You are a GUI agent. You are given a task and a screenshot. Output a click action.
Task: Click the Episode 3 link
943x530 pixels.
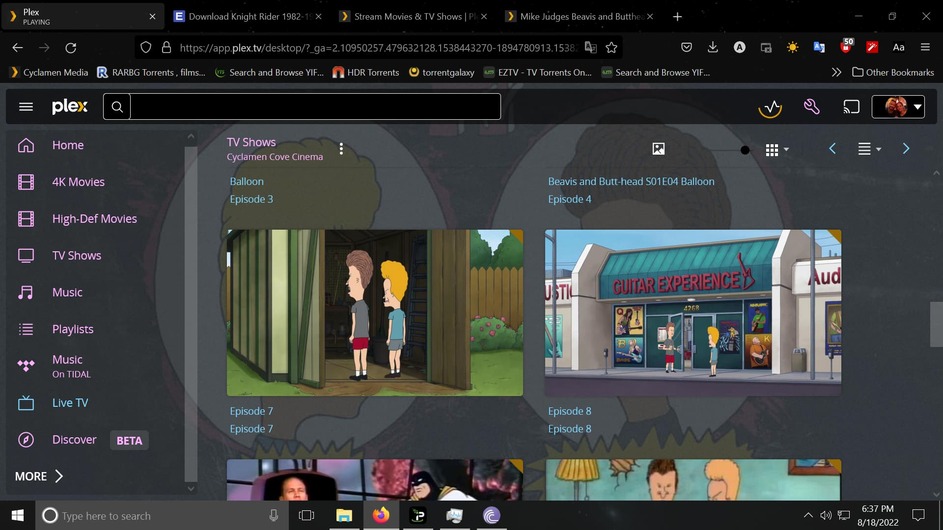[x=251, y=199]
